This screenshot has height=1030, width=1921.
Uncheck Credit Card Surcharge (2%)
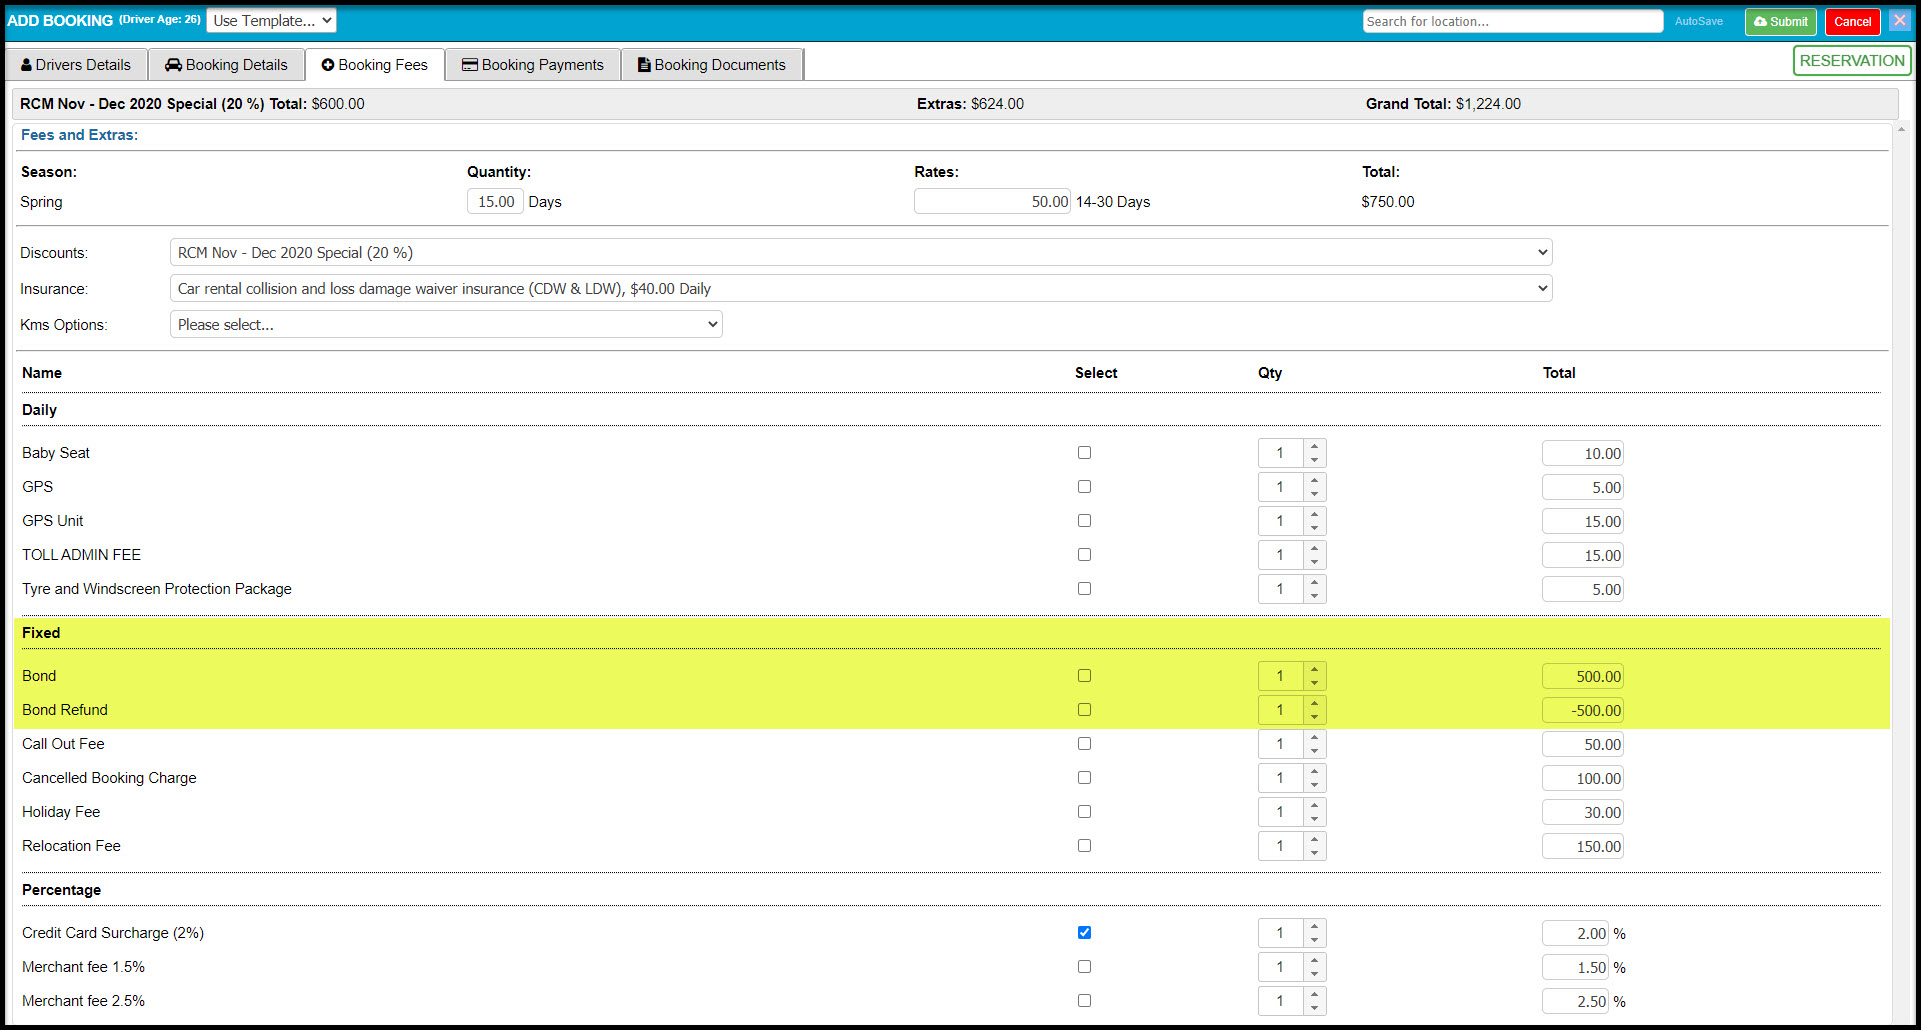(1084, 933)
